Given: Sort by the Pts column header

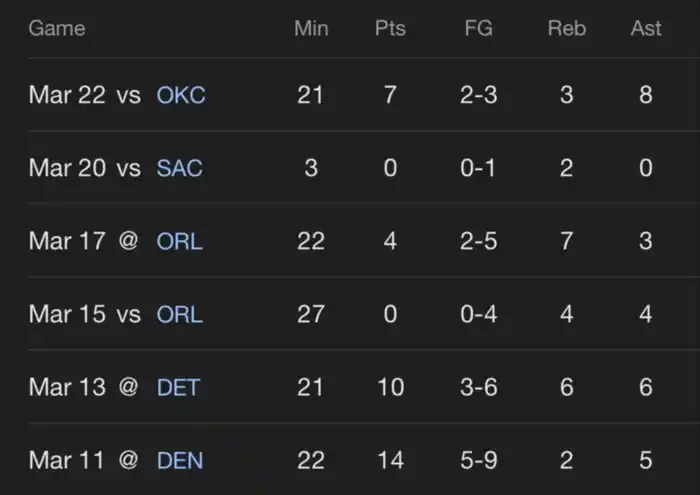Looking at the screenshot, I should pos(390,28).
